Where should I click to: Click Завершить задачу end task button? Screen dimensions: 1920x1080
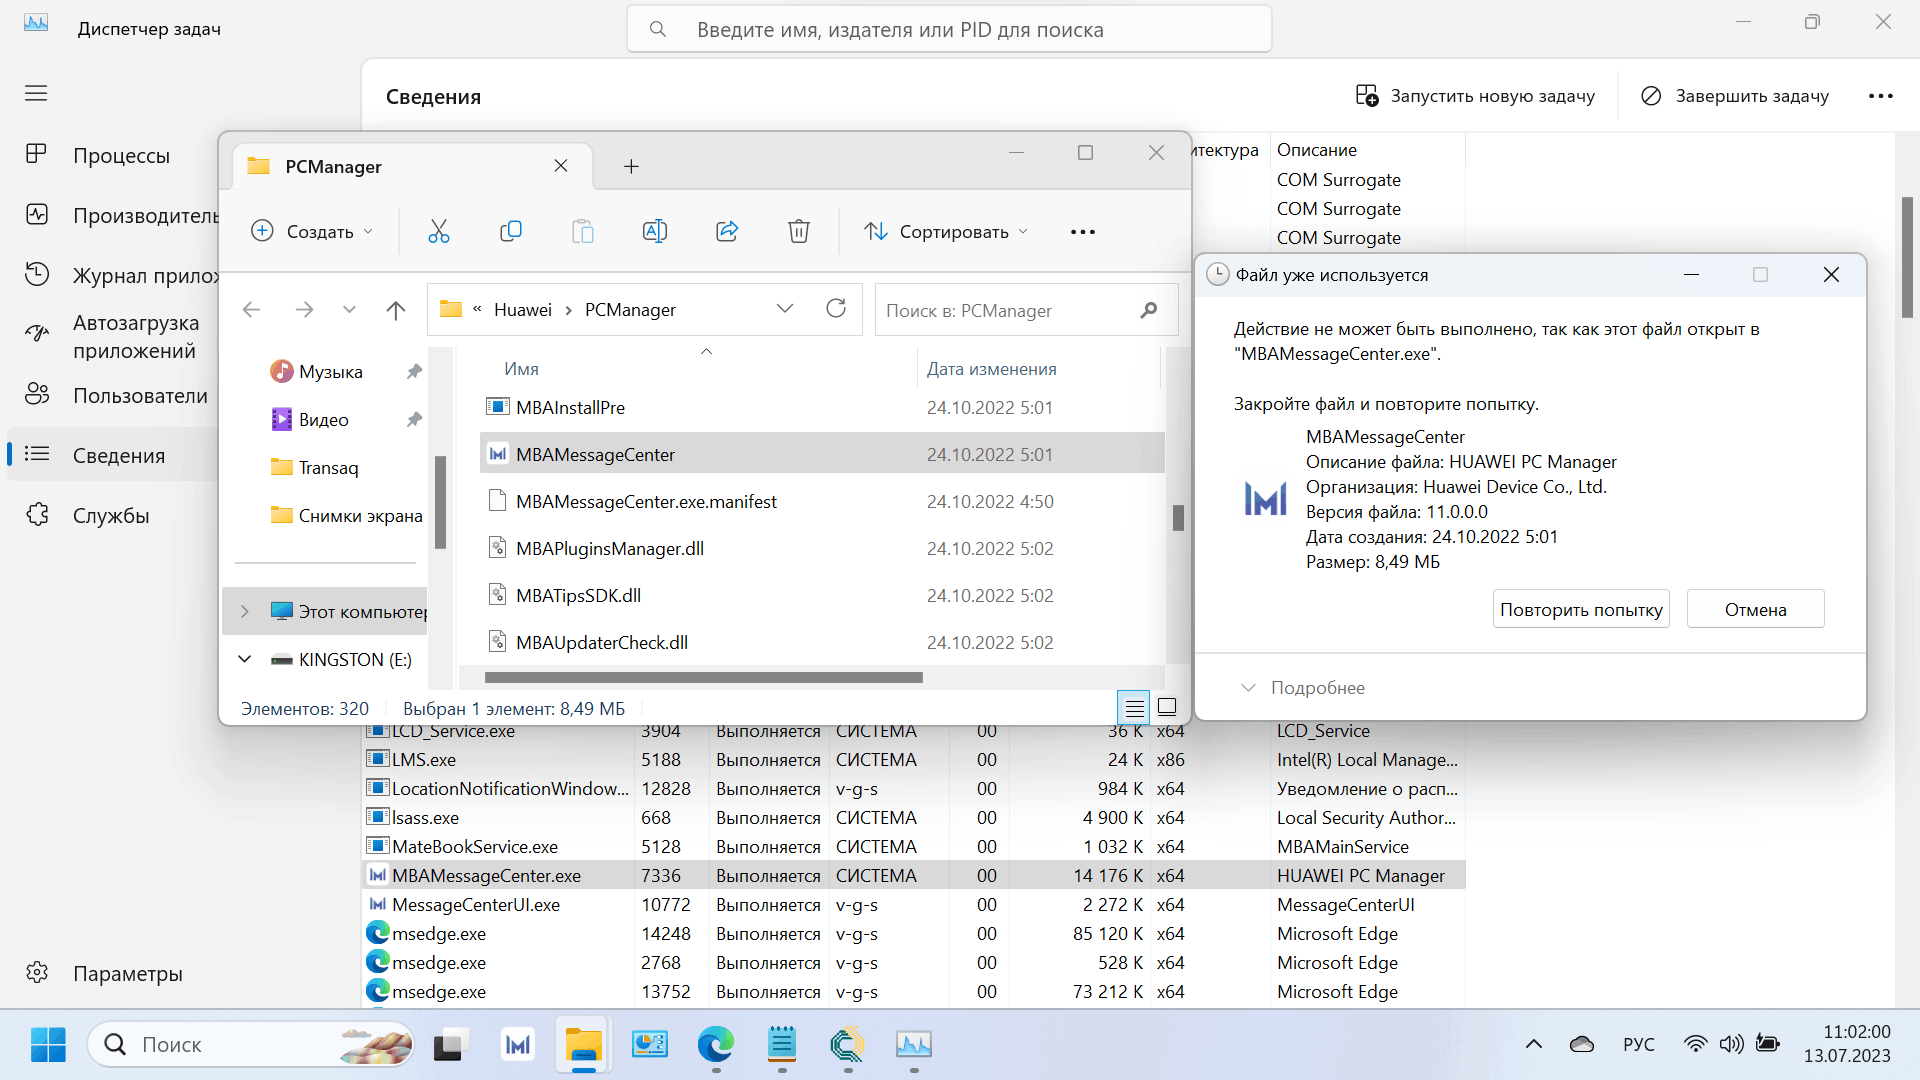(1735, 96)
